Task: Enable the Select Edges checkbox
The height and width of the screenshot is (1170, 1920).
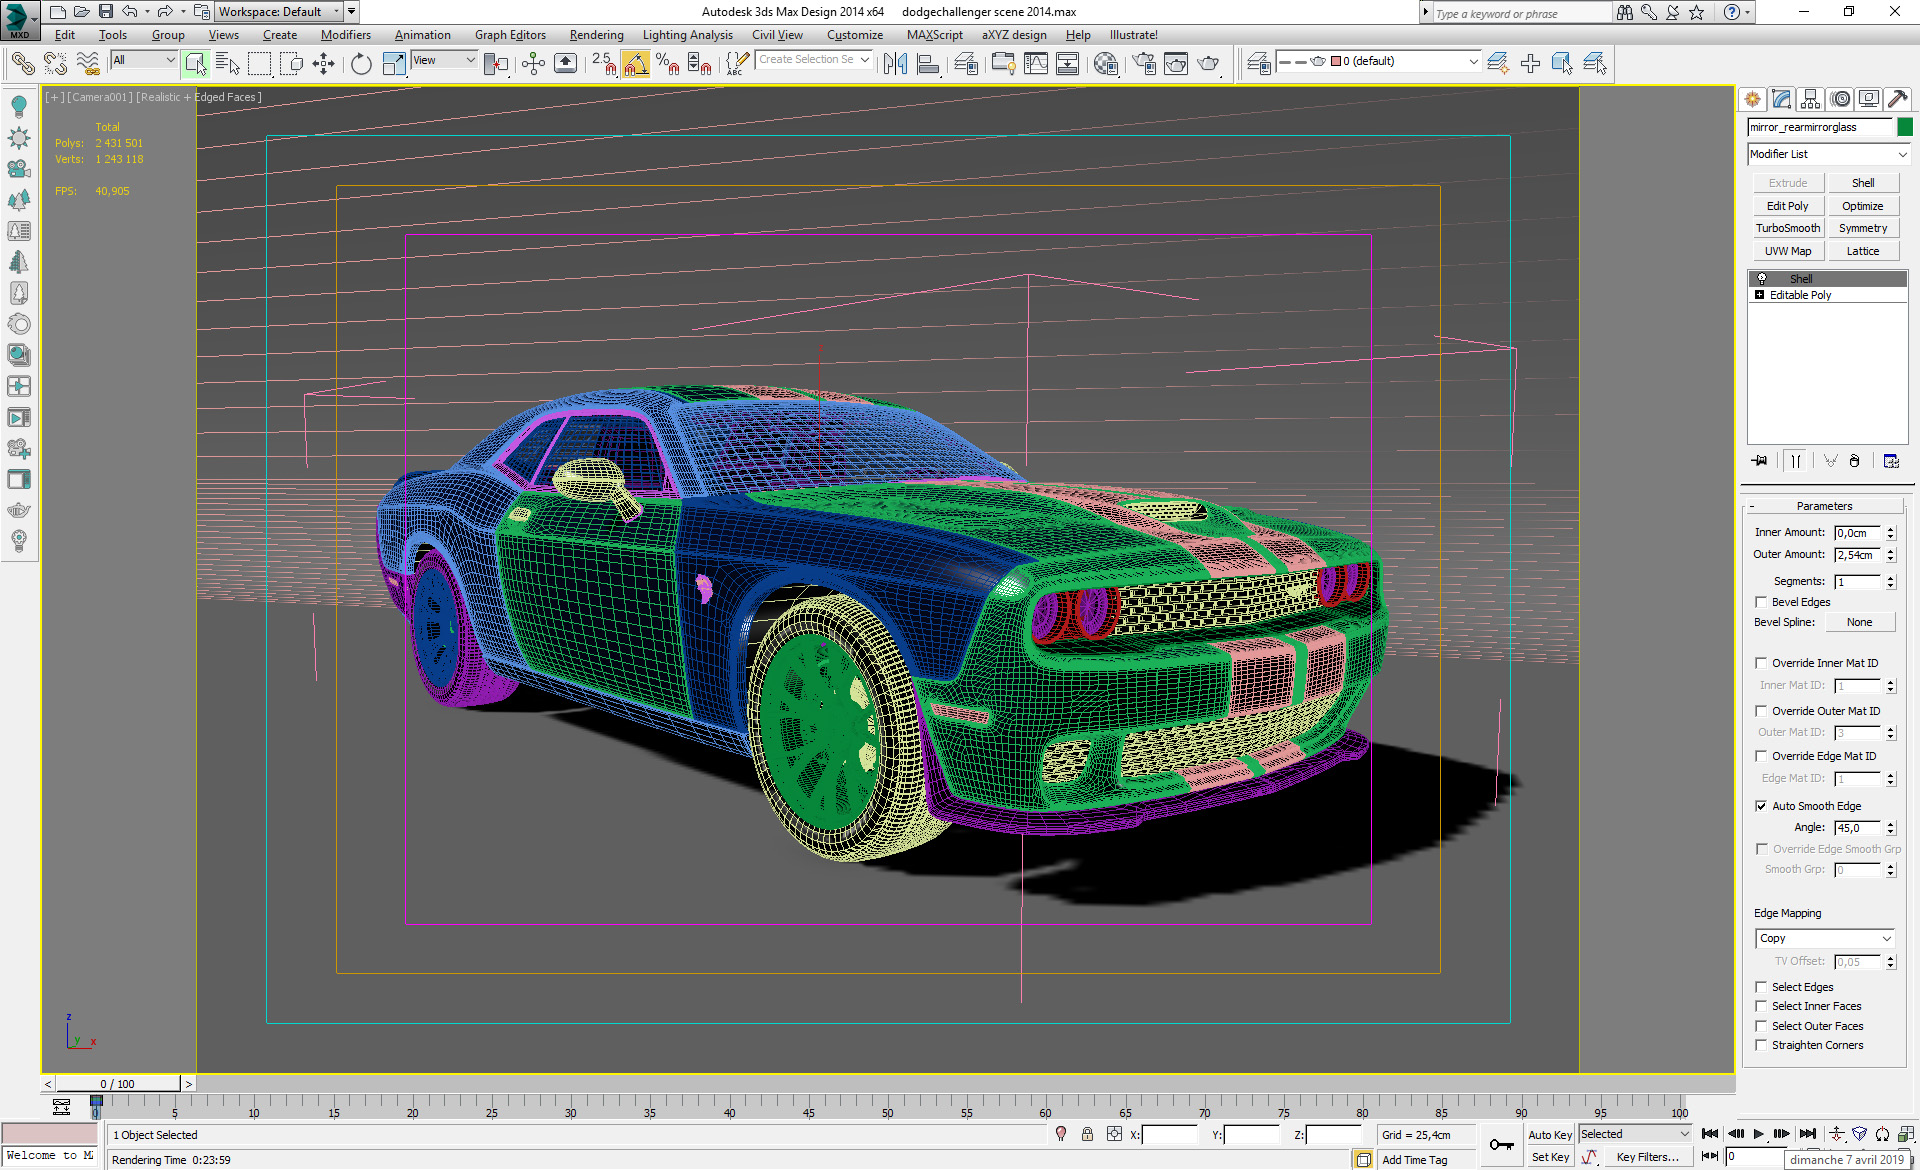Action: click(1761, 987)
